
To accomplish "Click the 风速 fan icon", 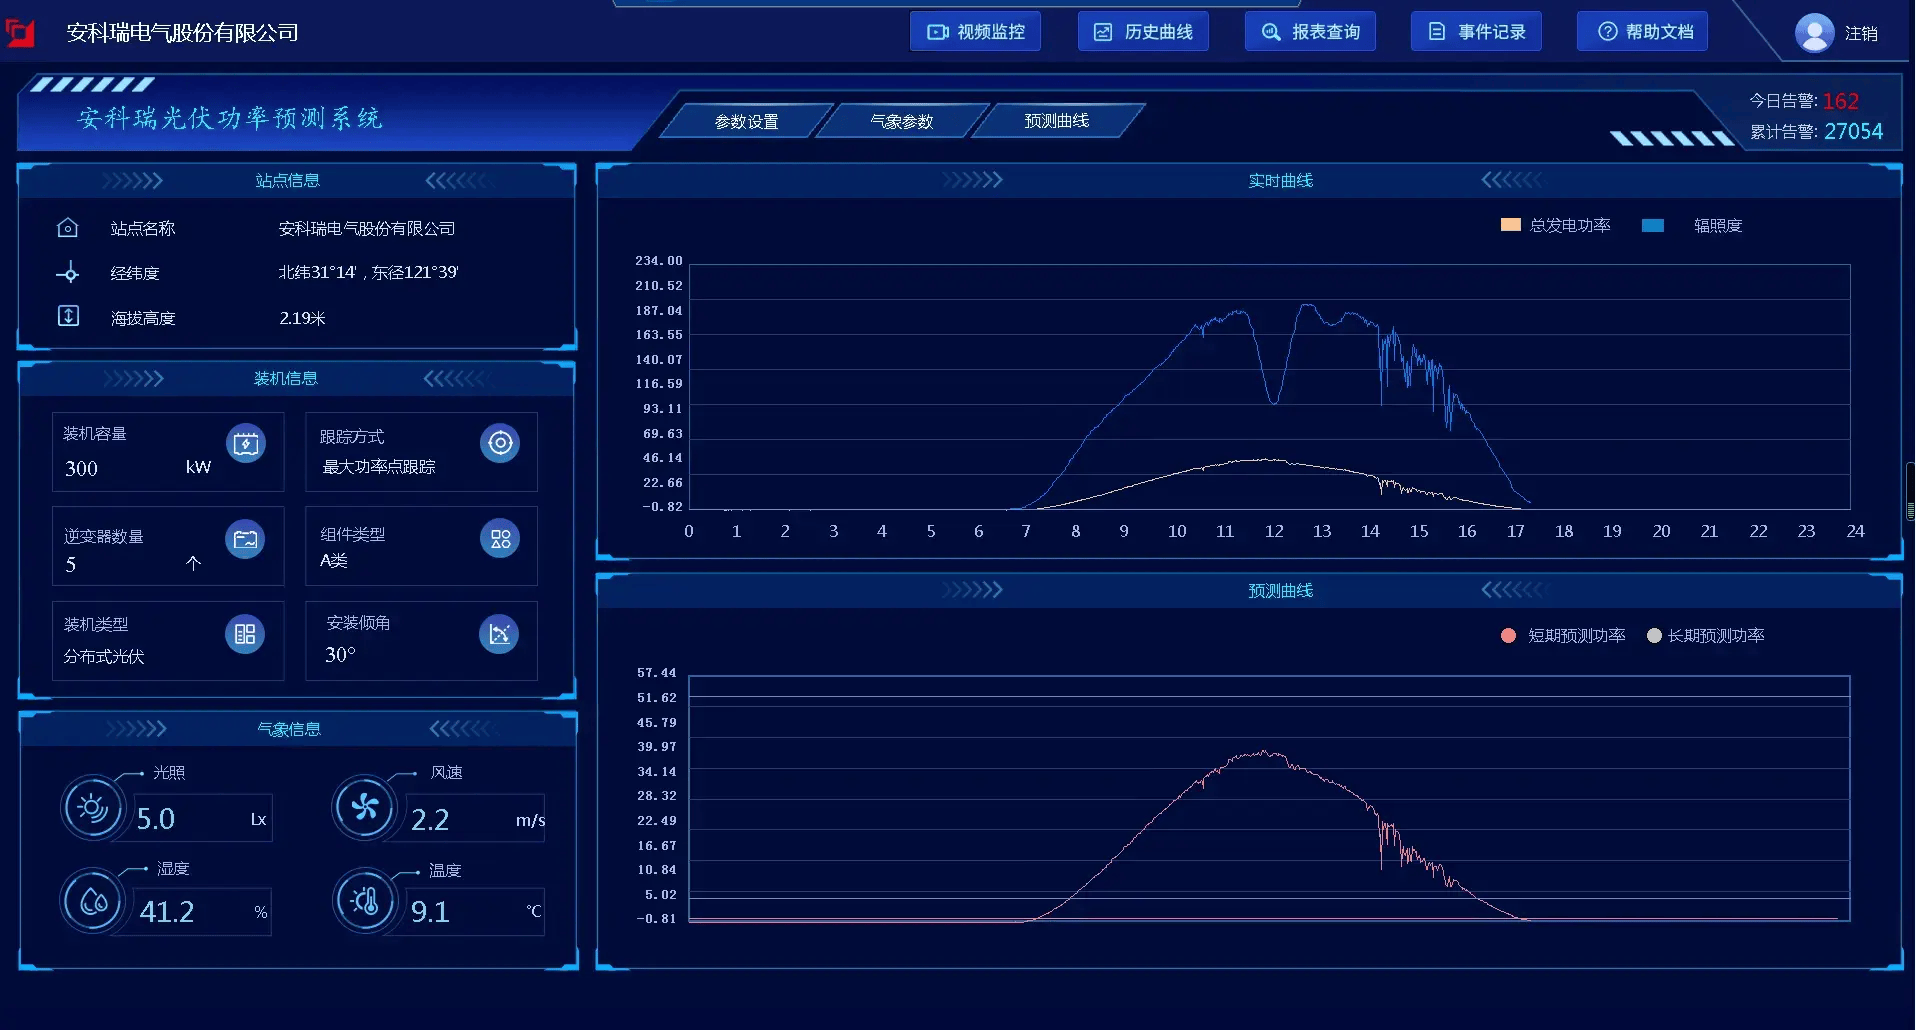I will pyautogui.click(x=364, y=807).
